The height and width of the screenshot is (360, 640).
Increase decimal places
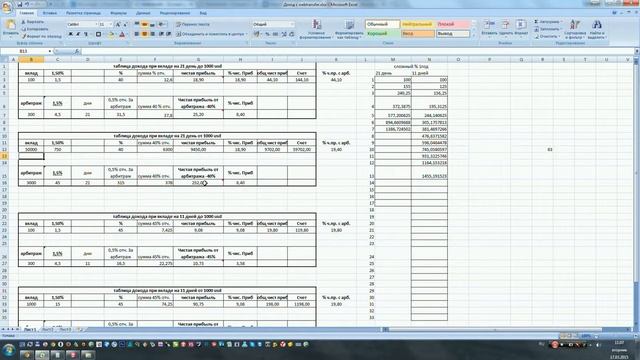point(284,34)
